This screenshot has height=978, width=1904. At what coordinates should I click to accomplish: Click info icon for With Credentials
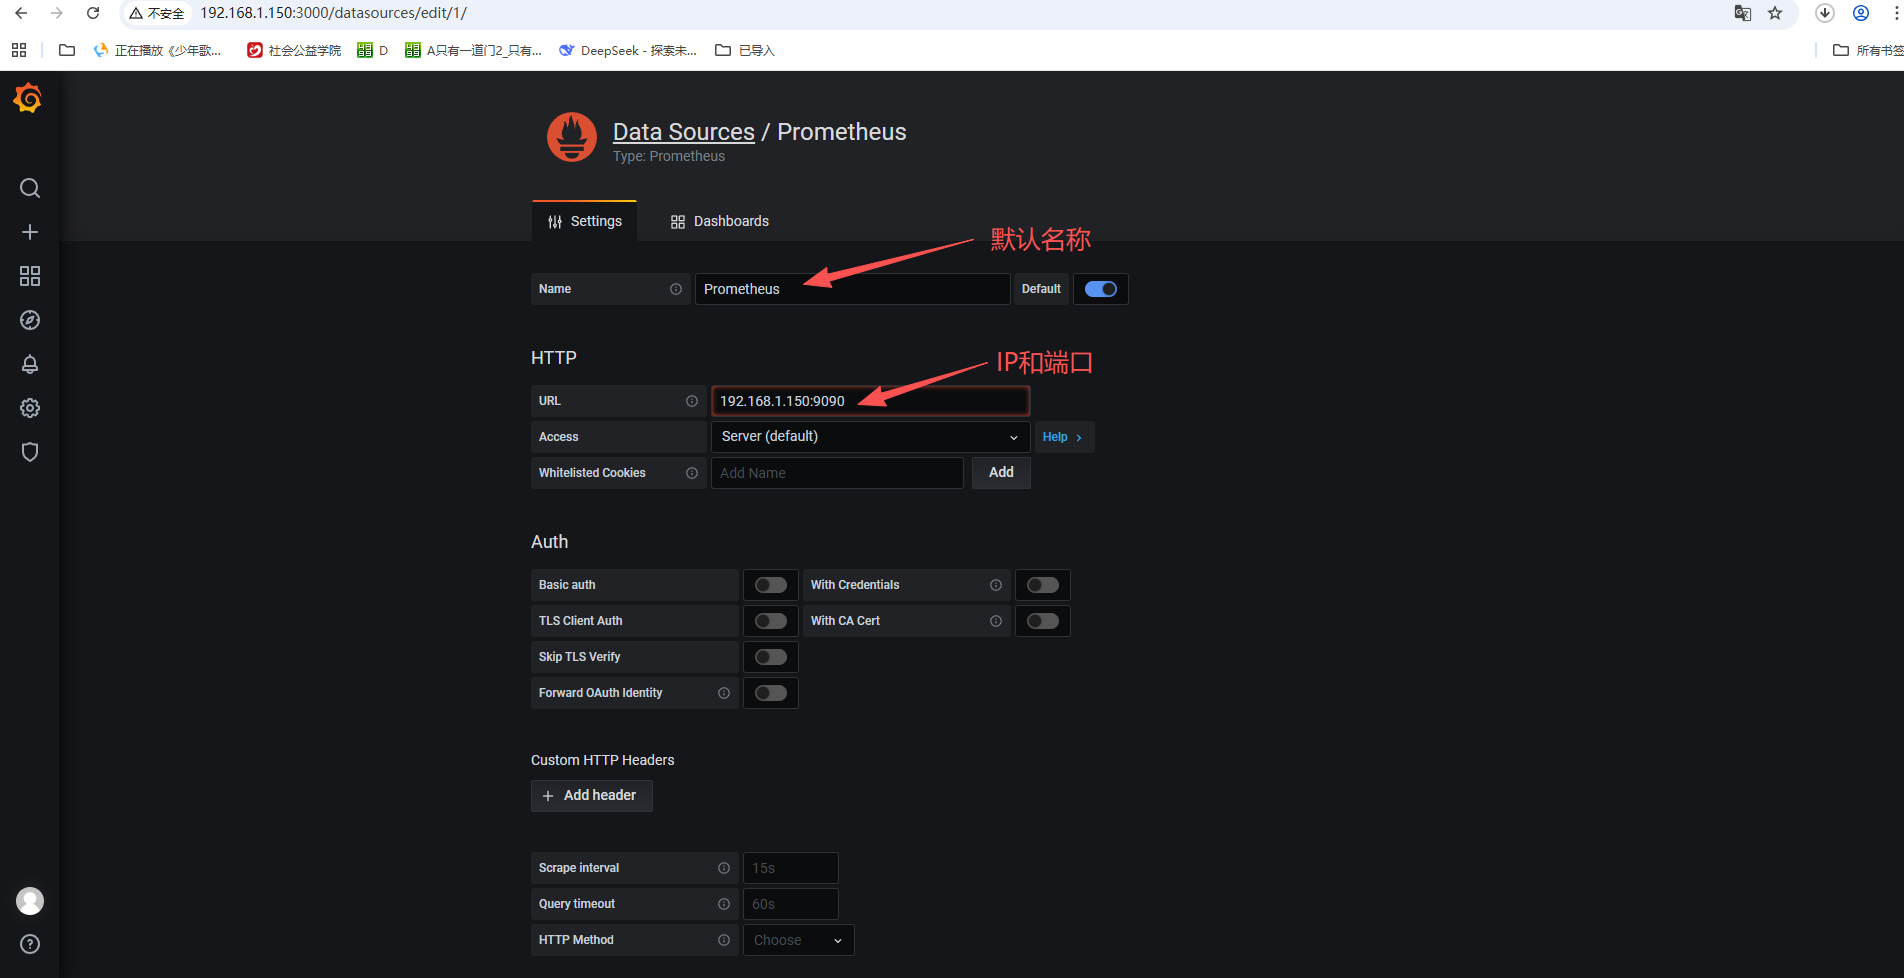point(996,585)
